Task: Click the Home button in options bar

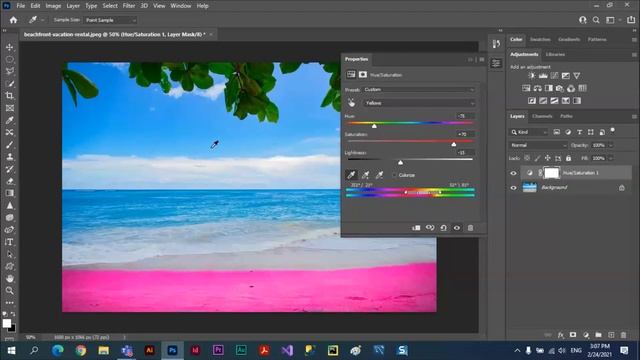Action: 13,20
